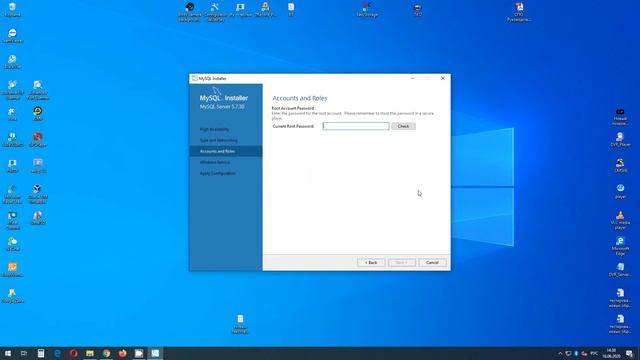Go back with the Back button
This screenshot has height=360, width=640.
click(x=371, y=262)
